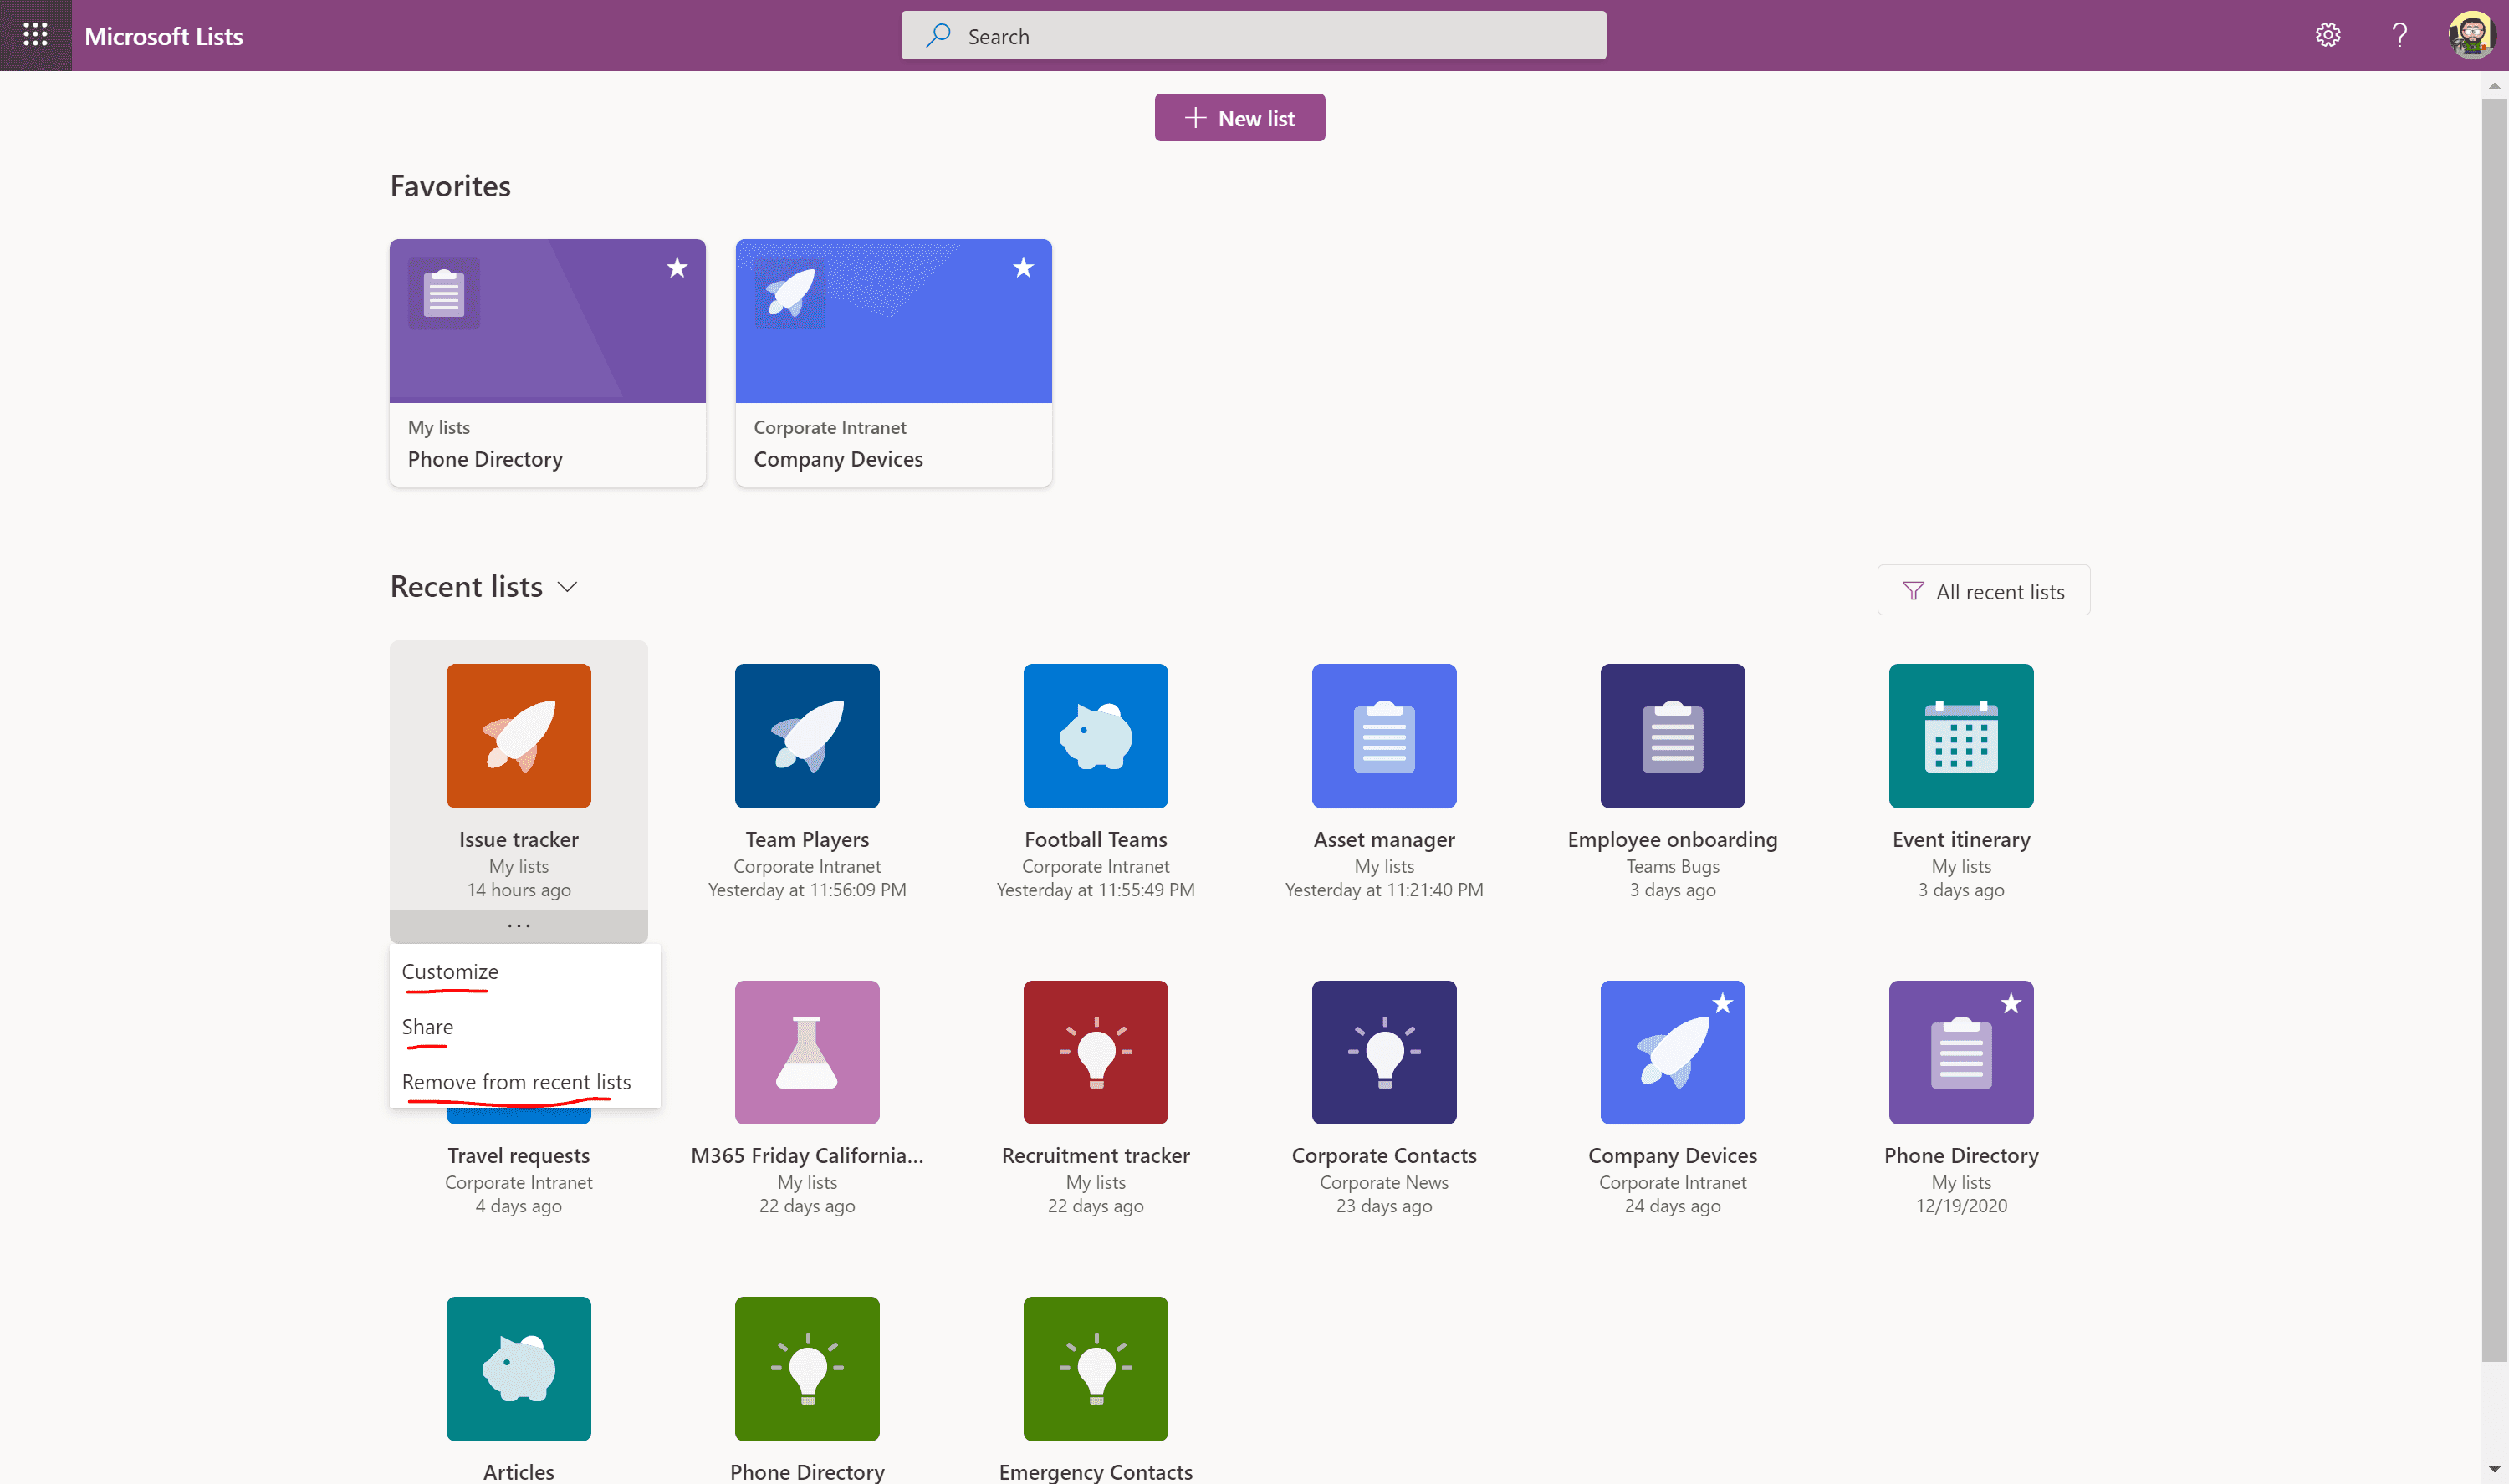Open purple Phone Directory clipboard tile in Recent lists
Viewport: 2509px width, 1484px height.
1961,1051
